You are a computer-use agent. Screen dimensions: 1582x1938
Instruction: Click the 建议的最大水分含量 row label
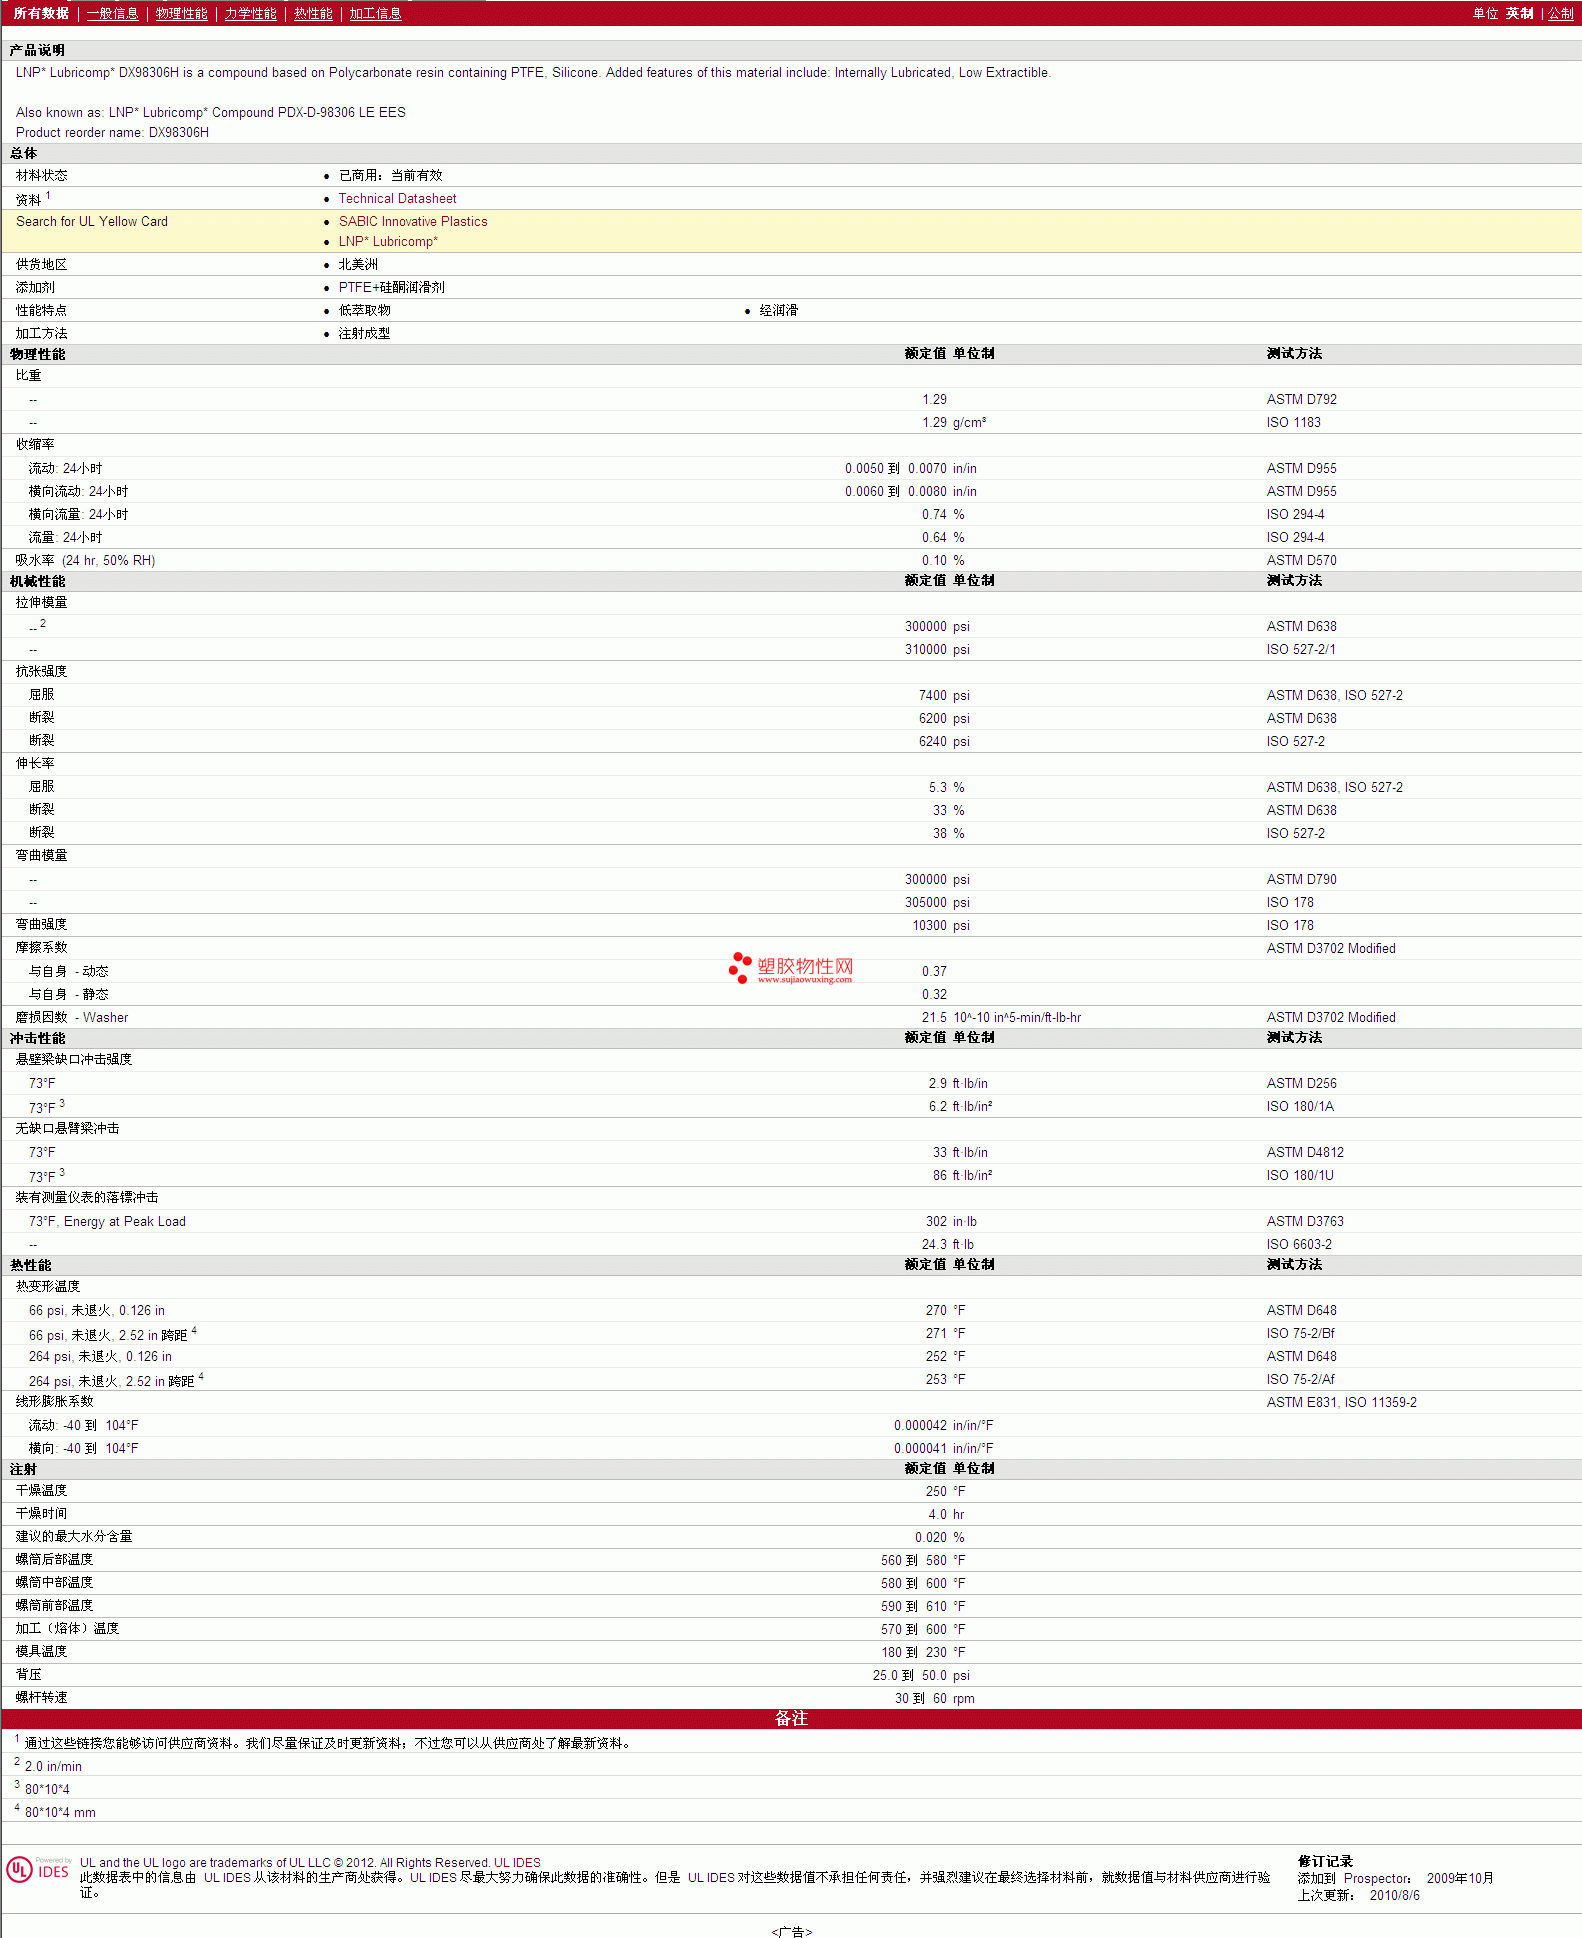tap(74, 1537)
